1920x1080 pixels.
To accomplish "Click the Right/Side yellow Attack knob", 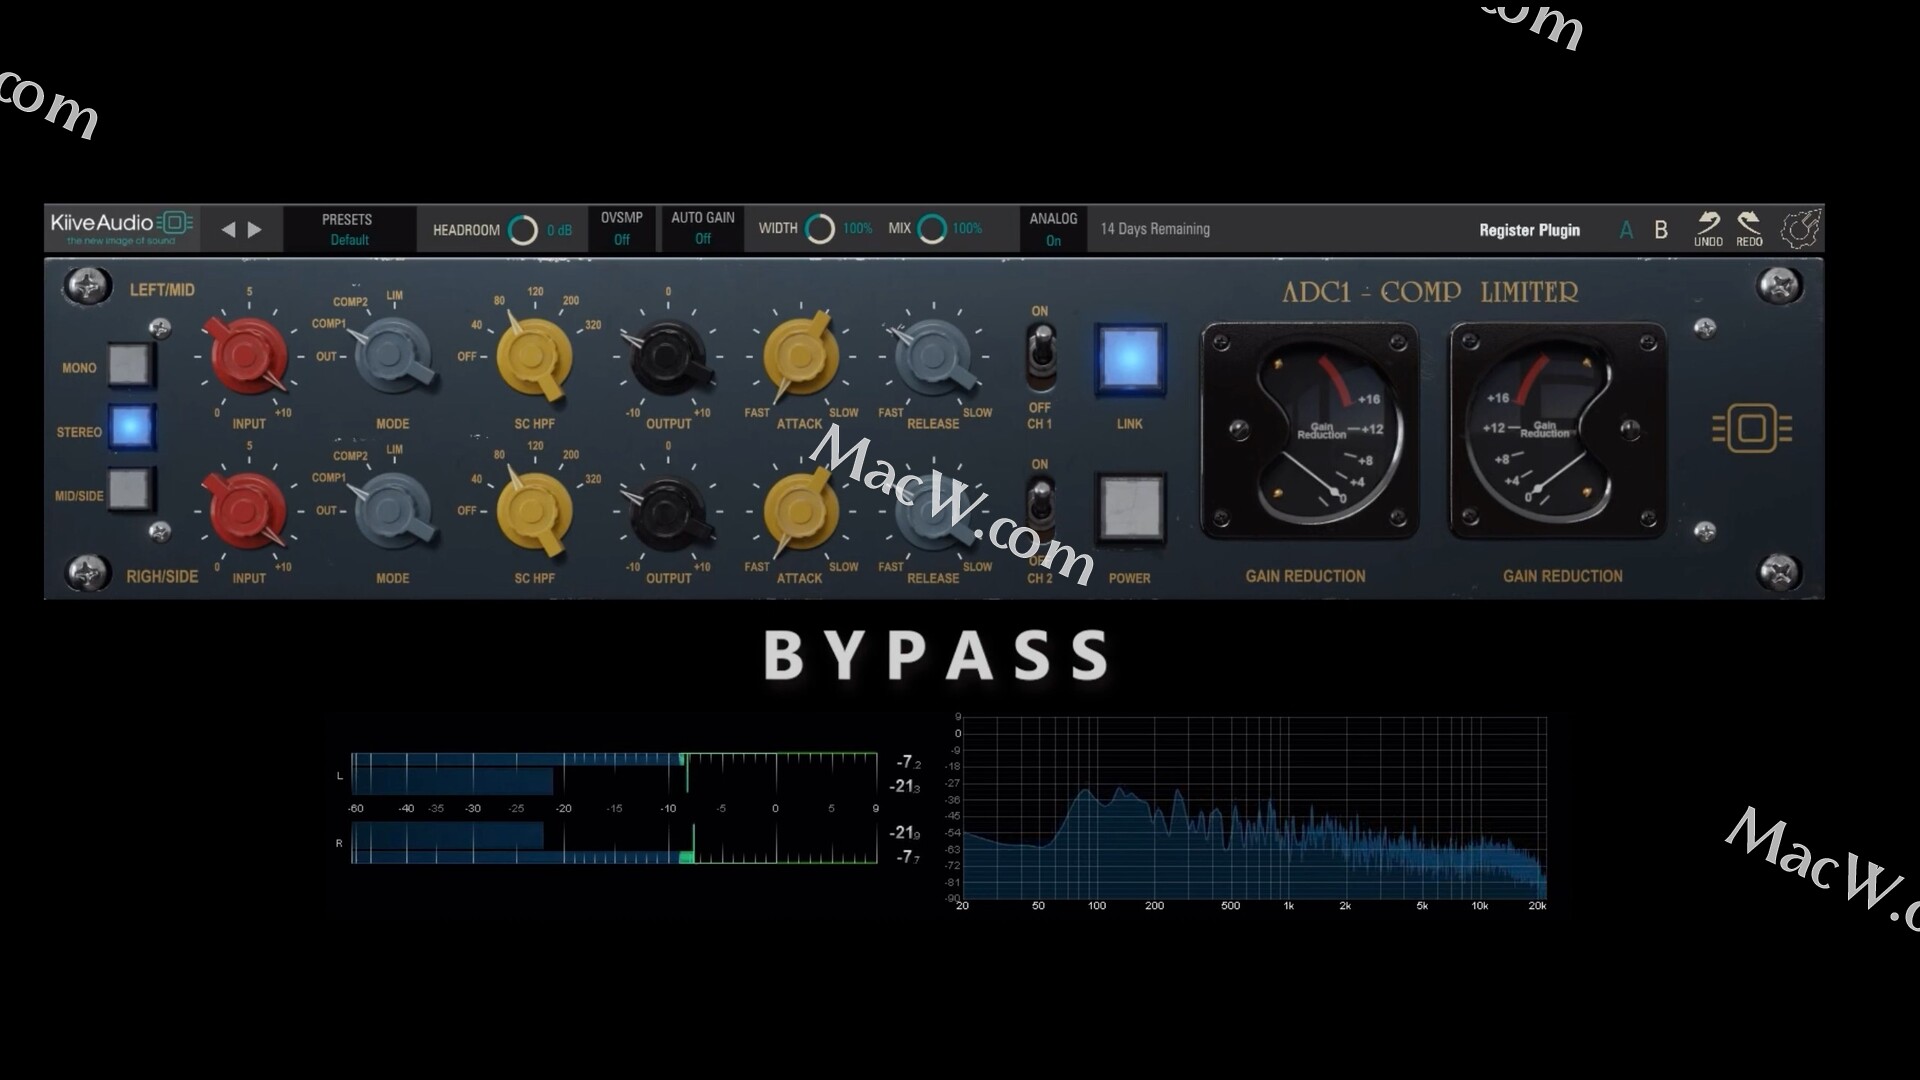I will (x=800, y=510).
